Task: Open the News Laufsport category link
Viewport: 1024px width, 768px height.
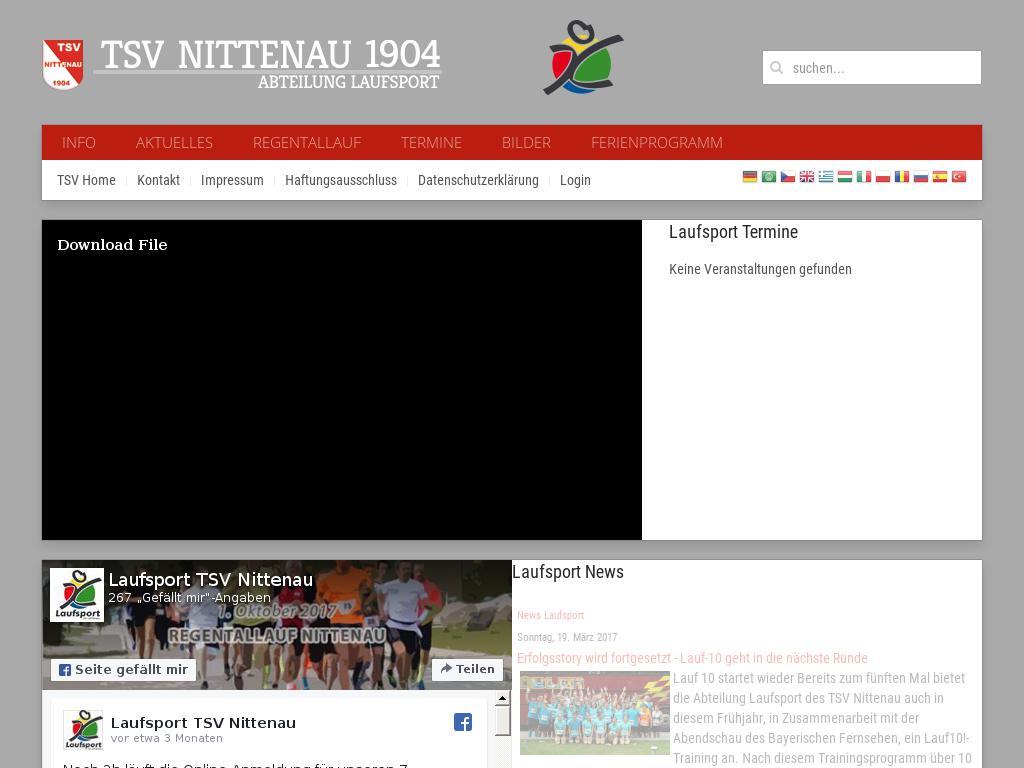Action: 550,615
